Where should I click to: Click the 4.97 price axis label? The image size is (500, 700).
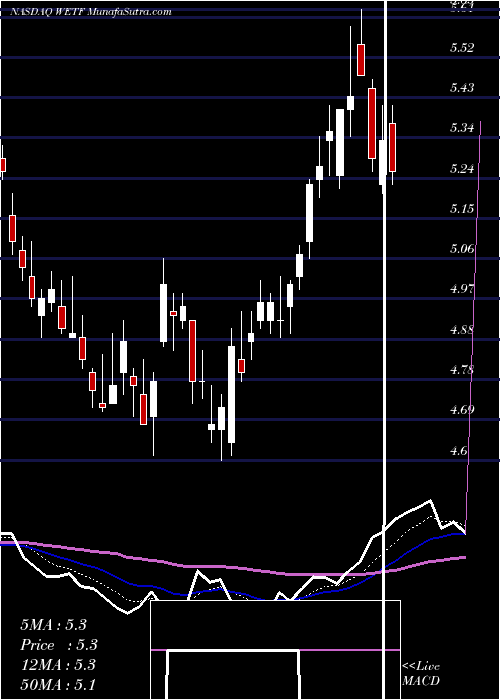pos(462,289)
